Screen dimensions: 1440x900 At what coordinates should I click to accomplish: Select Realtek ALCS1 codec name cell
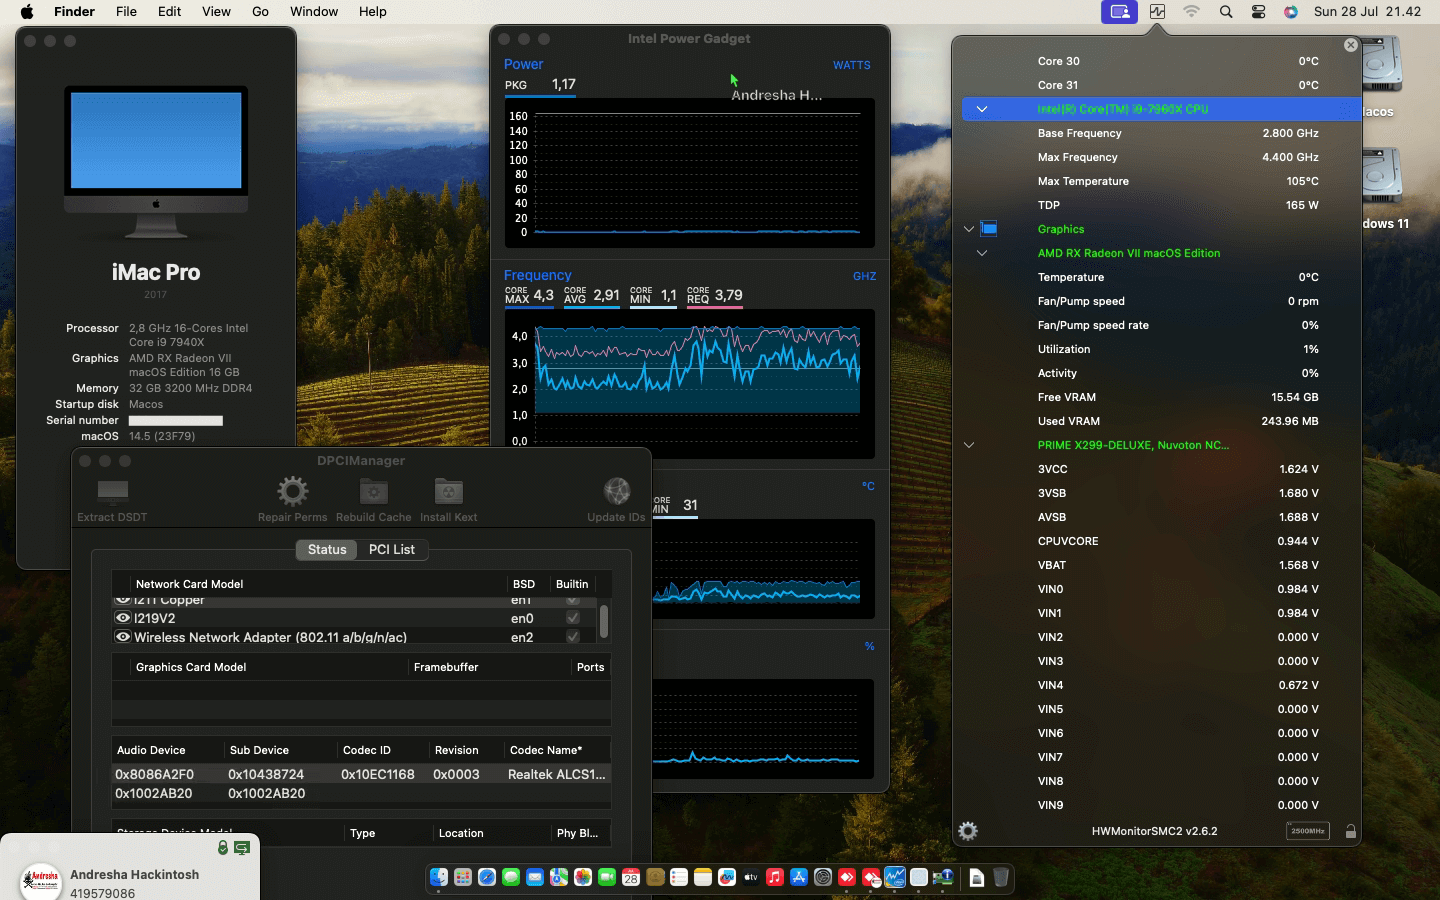pyautogui.click(x=557, y=774)
